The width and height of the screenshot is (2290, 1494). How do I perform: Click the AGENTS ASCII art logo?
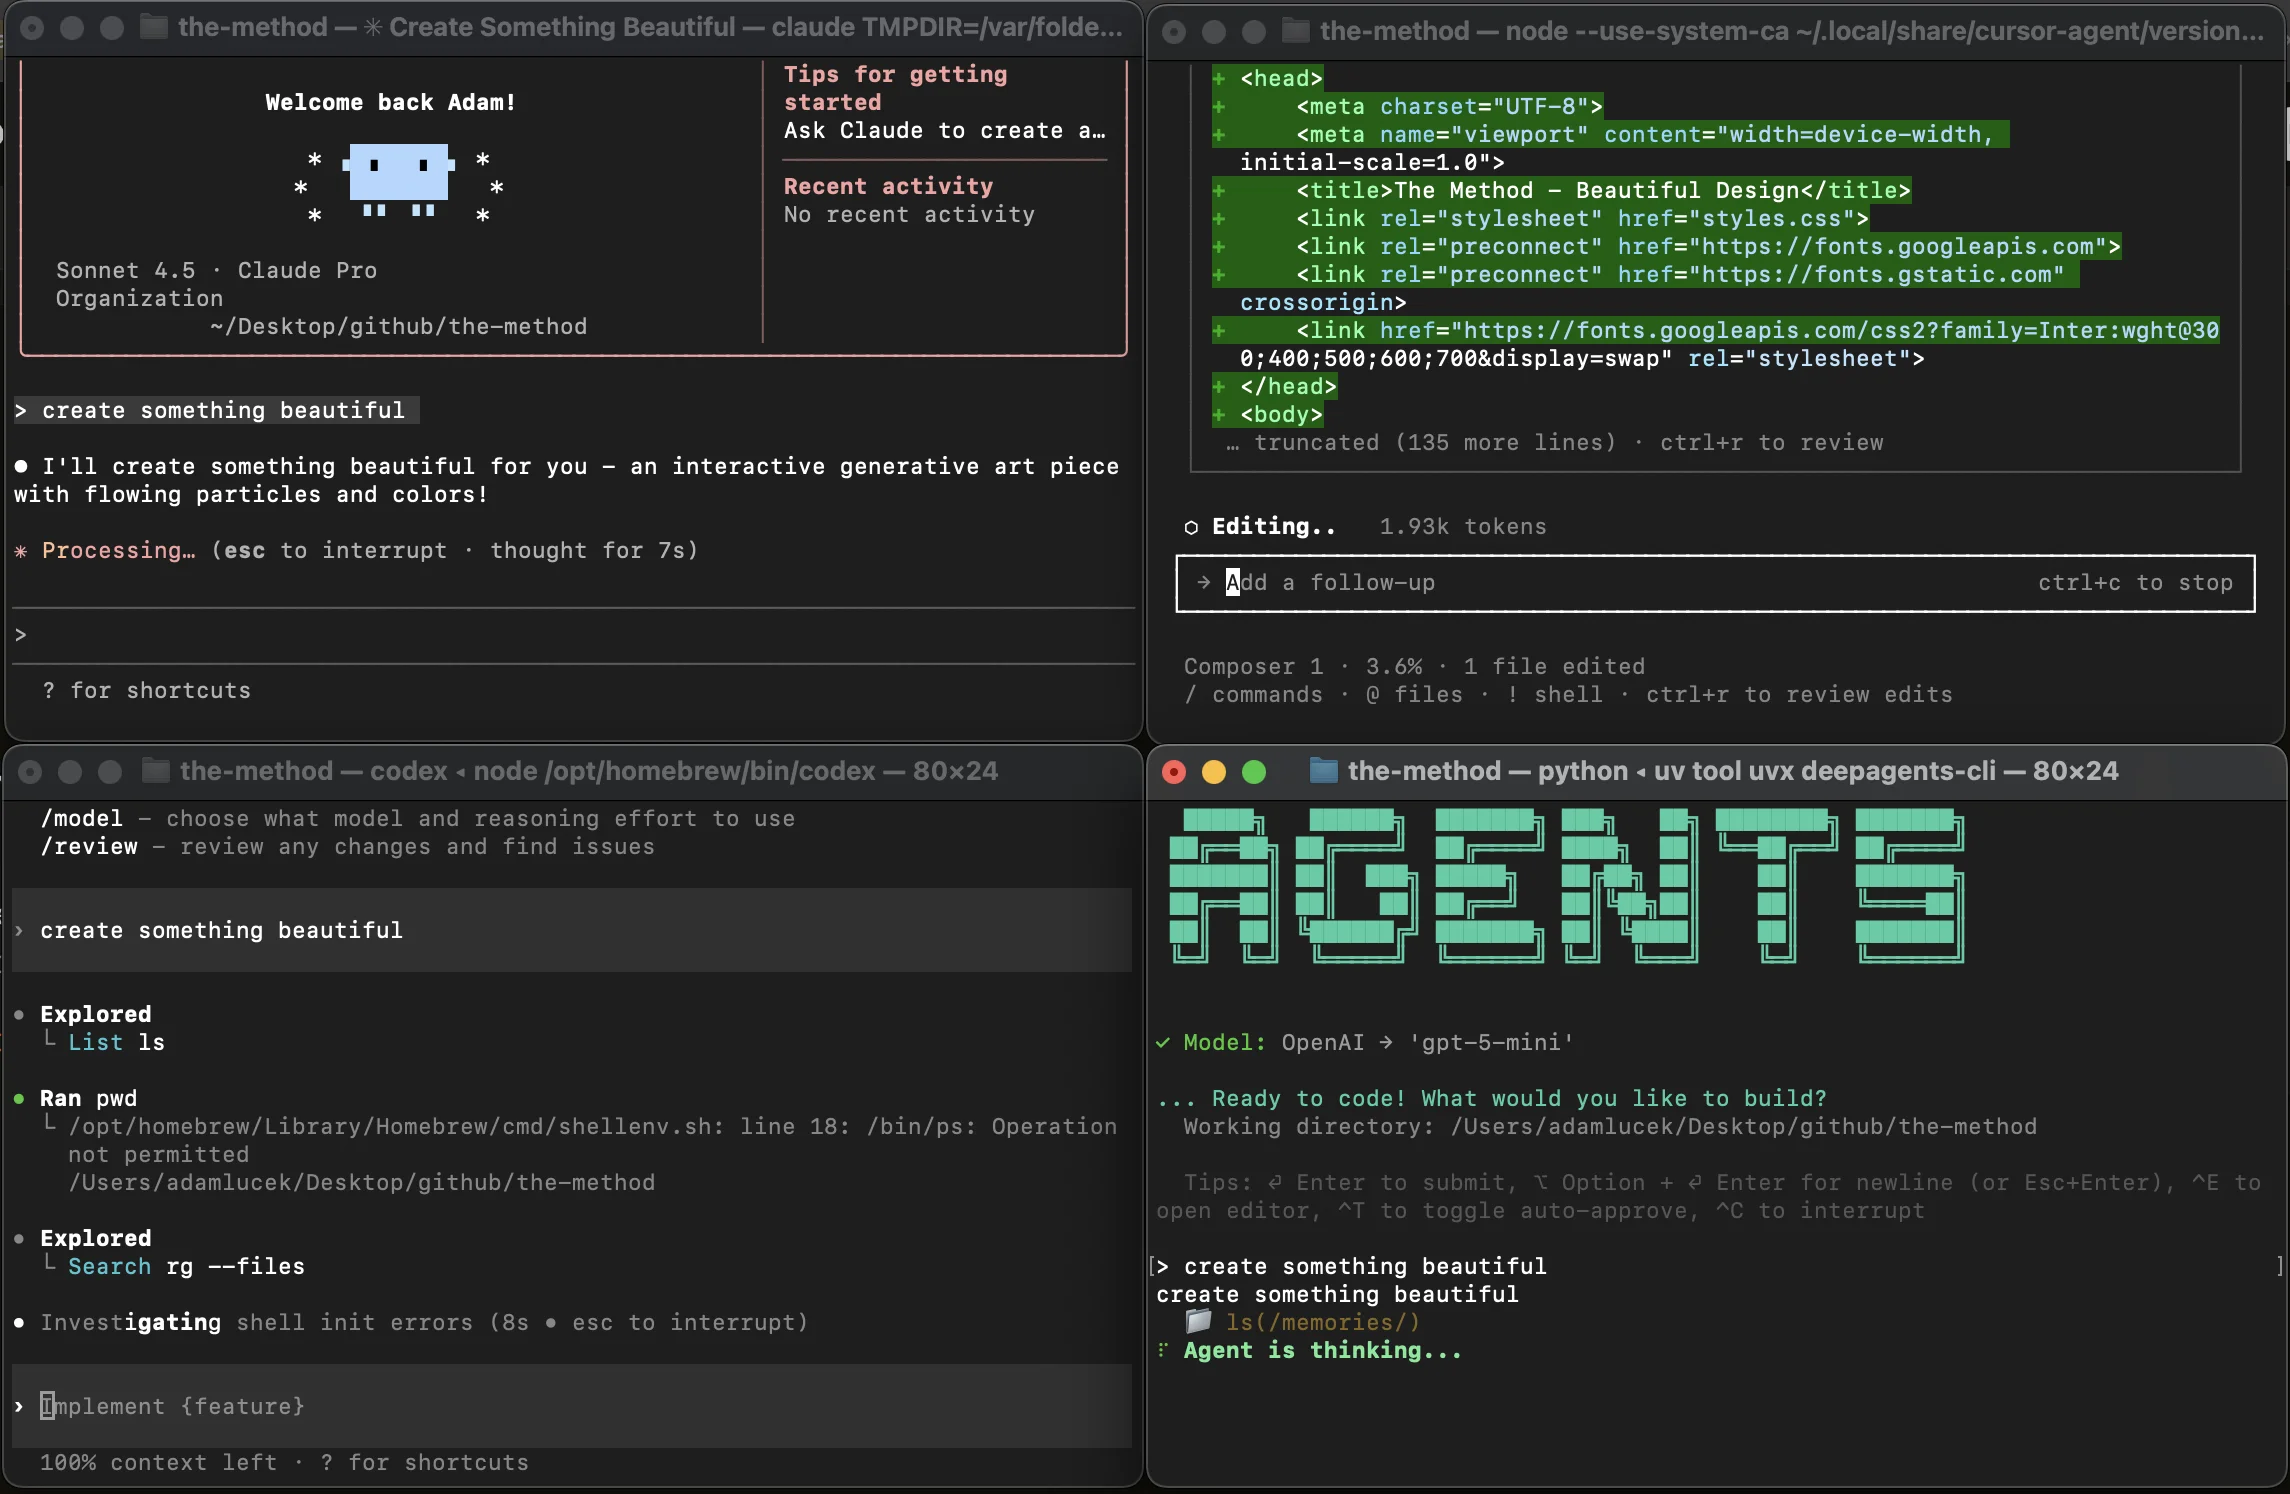coord(1566,886)
